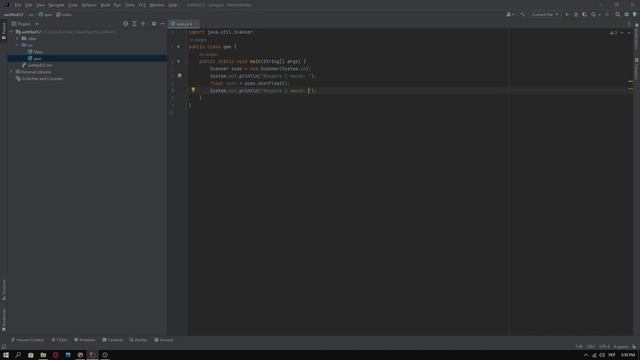The height and width of the screenshot is (360, 640).
Task: Click the Stop icon in toolbar
Action: click(x=607, y=14)
